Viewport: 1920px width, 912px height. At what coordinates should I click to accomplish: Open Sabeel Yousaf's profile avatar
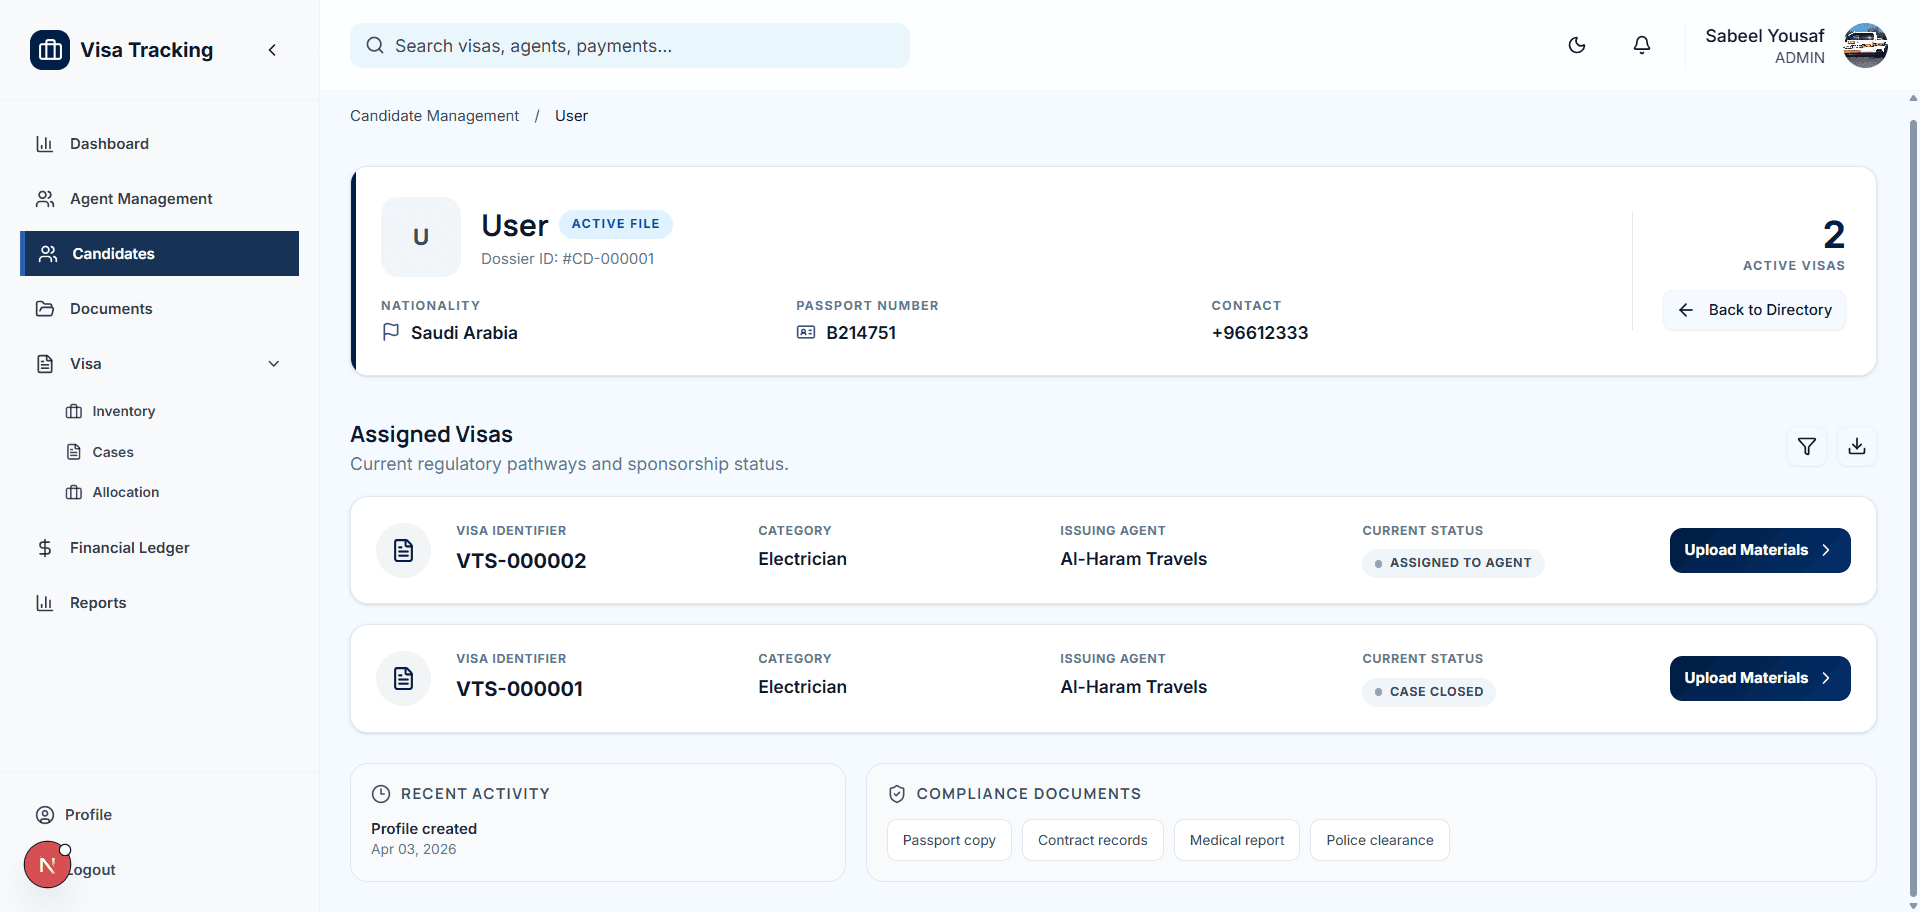coord(1865,46)
